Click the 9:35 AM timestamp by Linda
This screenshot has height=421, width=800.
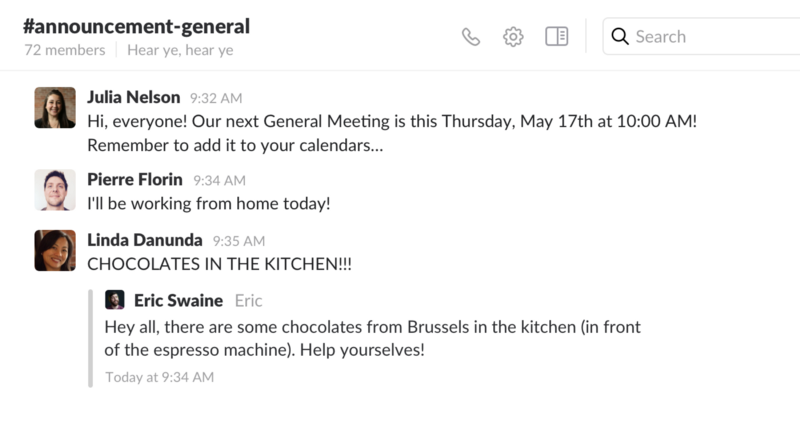(239, 241)
